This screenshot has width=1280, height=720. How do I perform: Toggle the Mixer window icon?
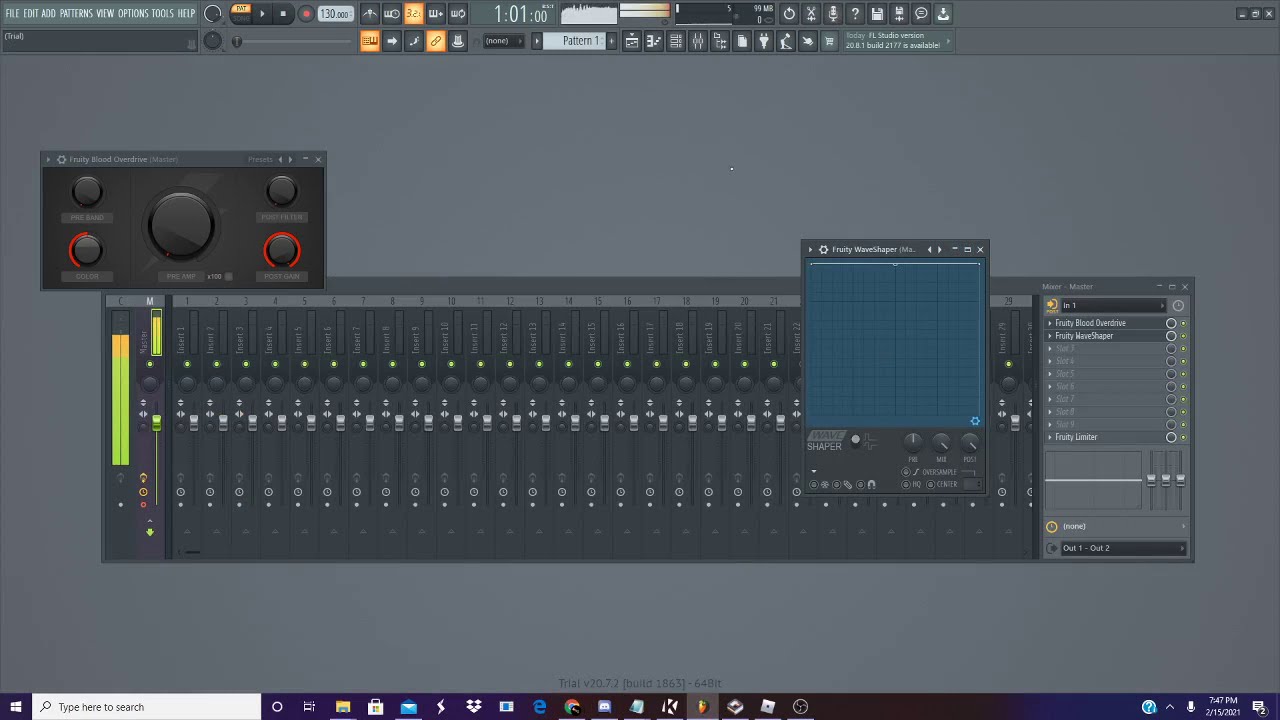(697, 41)
